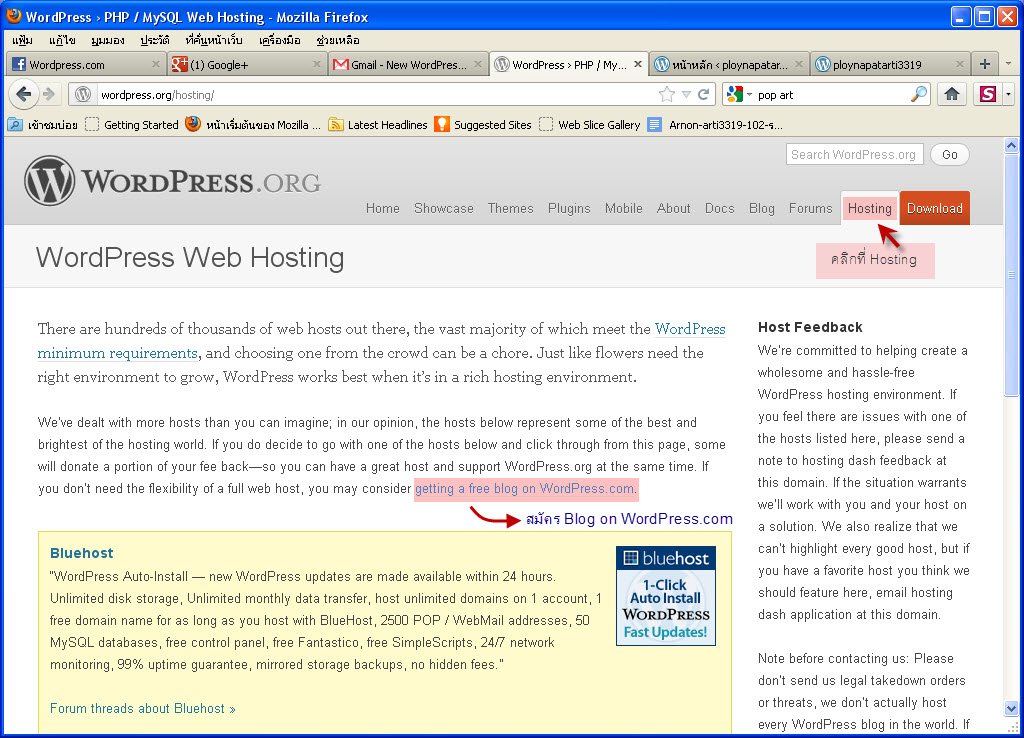Close the Google+ tab
This screenshot has width=1024, height=738.
[x=317, y=64]
